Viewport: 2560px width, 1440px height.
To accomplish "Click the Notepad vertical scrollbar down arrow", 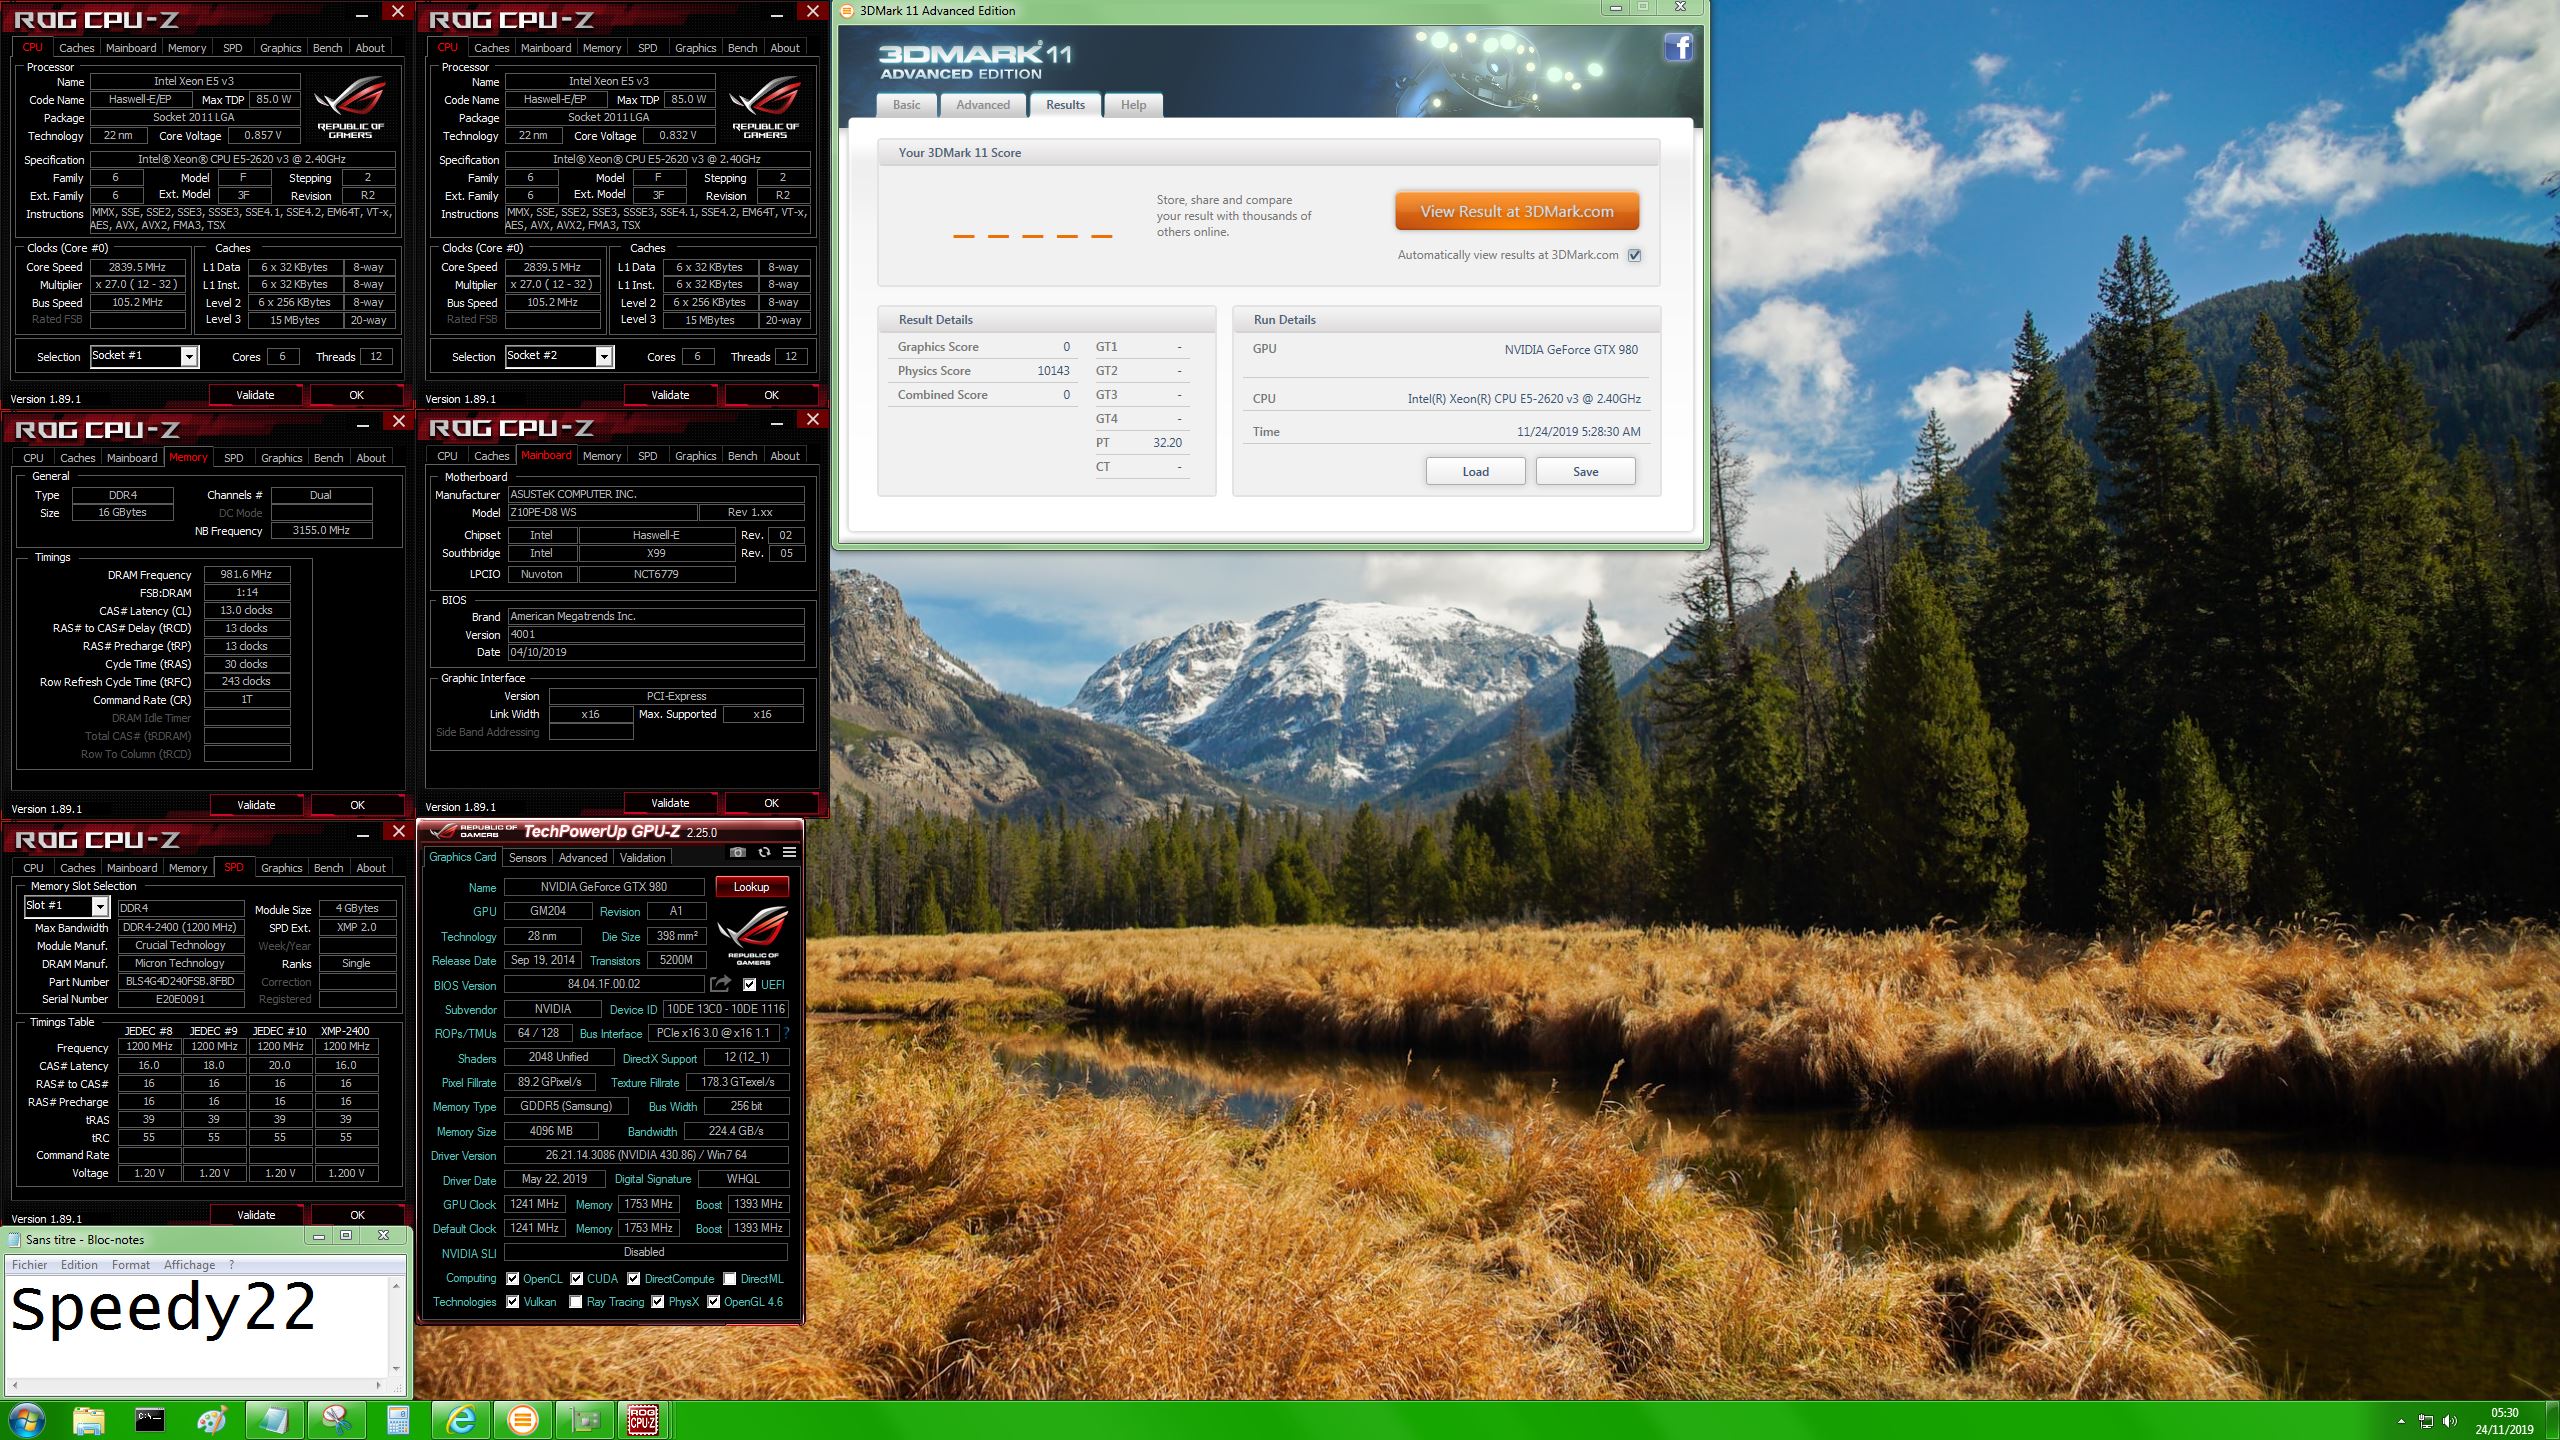I will coord(397,1369).
